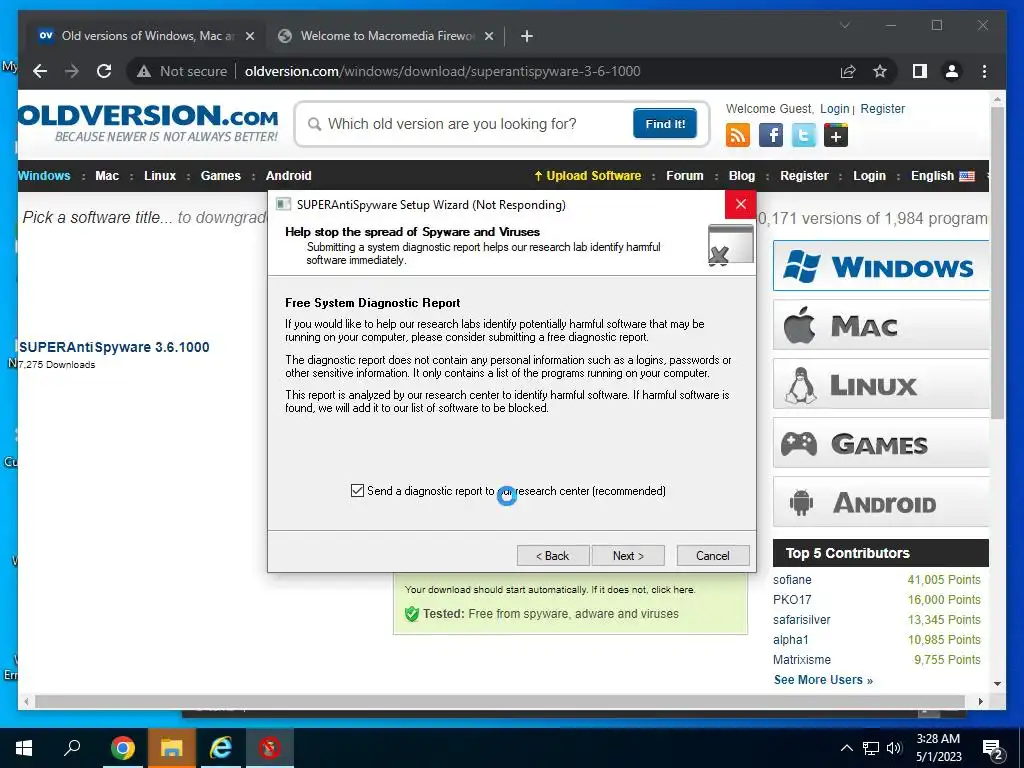
Task: Open the Twitter icon on OldVersion
Action: [803, 135]
